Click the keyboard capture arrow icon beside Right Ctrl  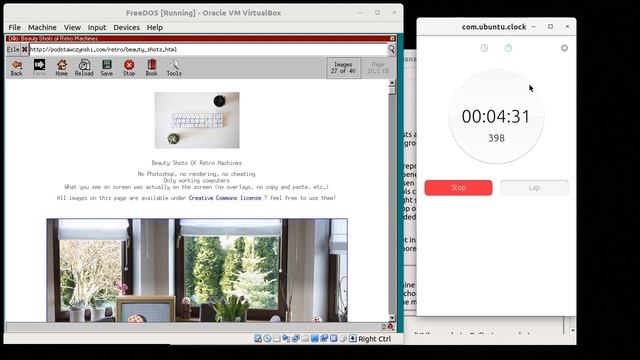point(353,339)
